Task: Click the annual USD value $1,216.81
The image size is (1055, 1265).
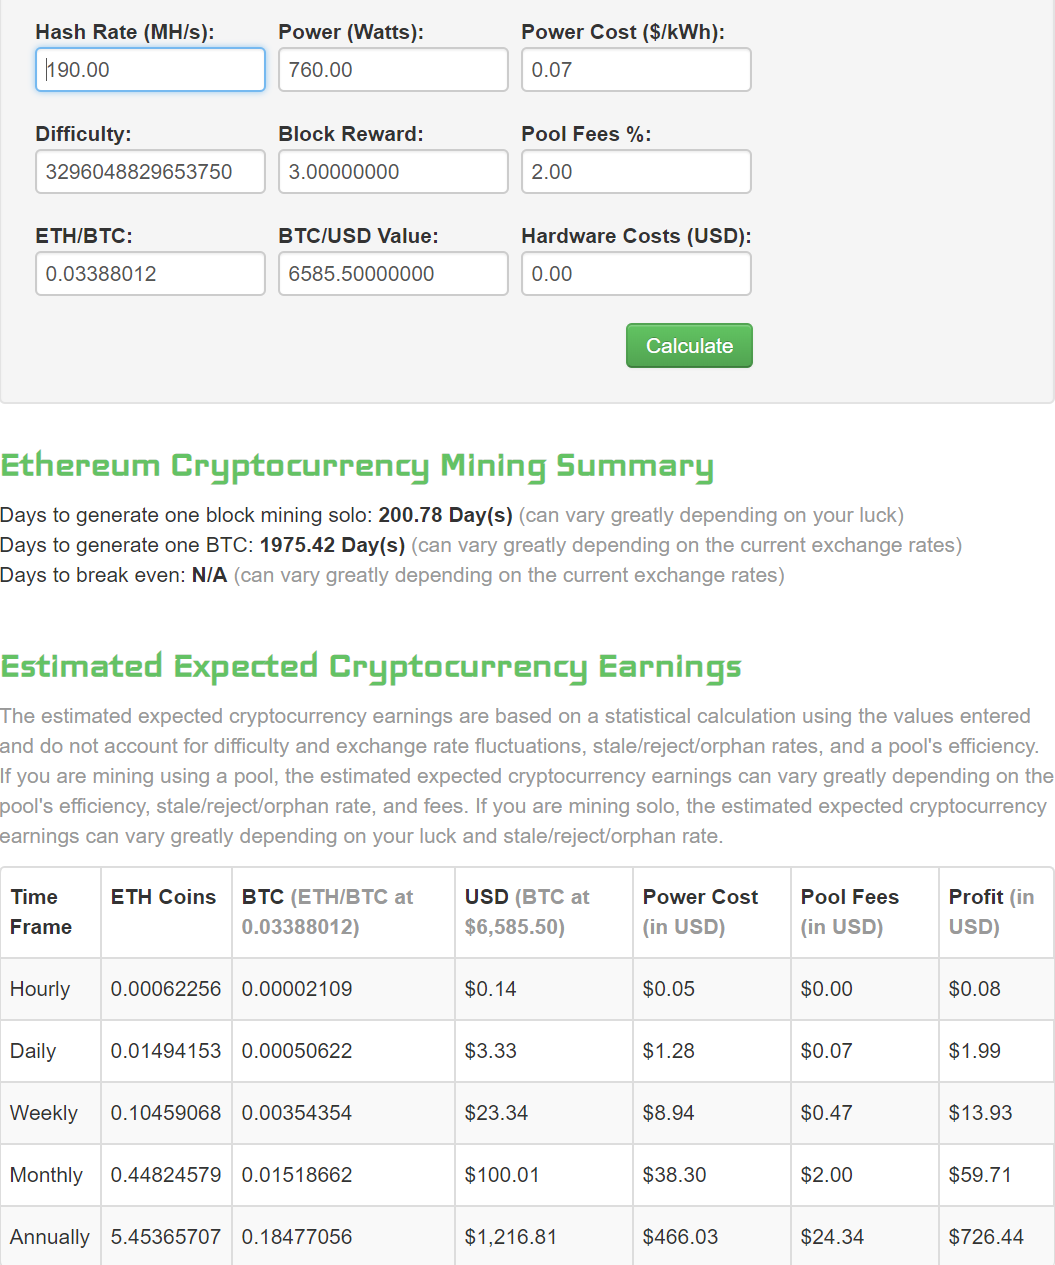Action: coord(511,1237)
